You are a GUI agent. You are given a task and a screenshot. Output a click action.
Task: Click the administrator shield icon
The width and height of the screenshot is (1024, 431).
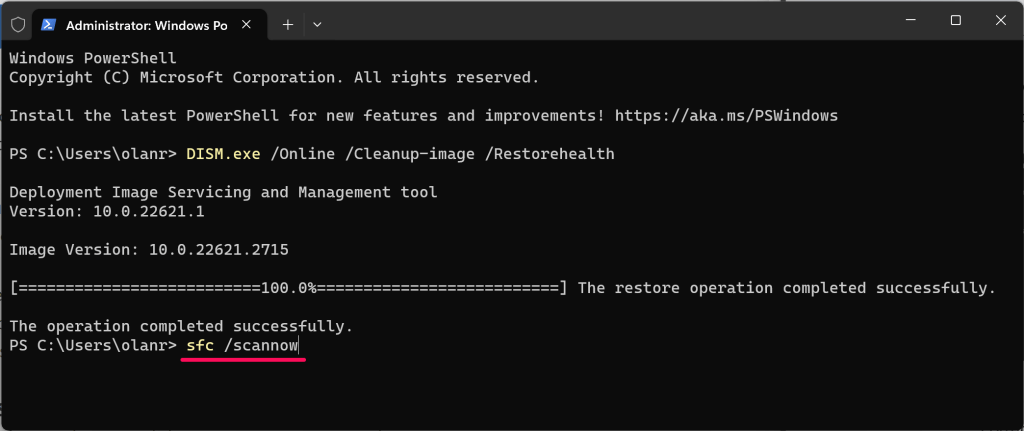(x=17, y=24)
